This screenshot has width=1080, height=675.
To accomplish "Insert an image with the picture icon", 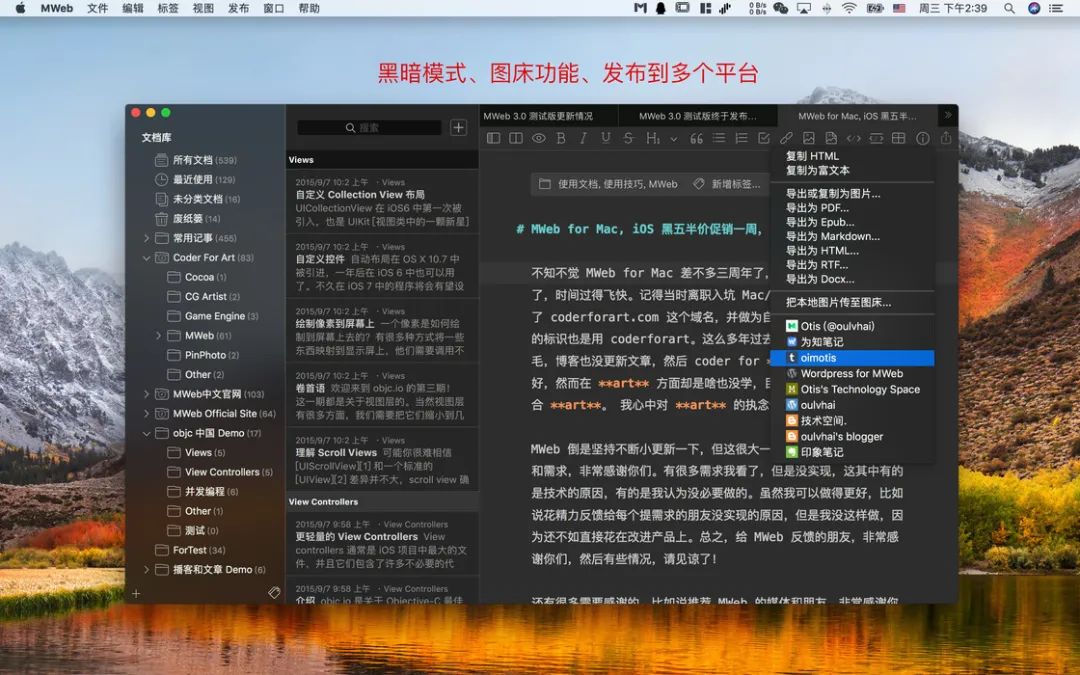I will [x=809, y=138].
